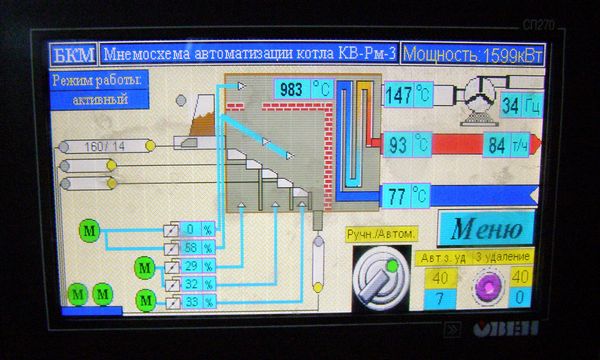The image size is (600, 360).
Task: Click the БКМ logo button
Action: 73,54
